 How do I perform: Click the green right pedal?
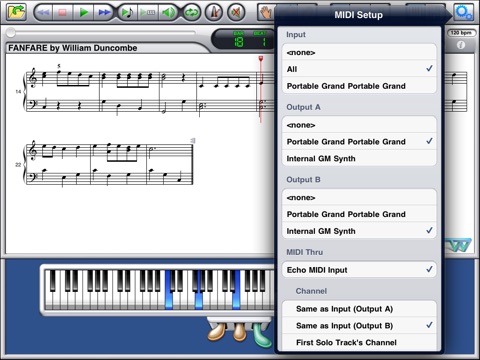pyautogui.click(x=262, y=336)
